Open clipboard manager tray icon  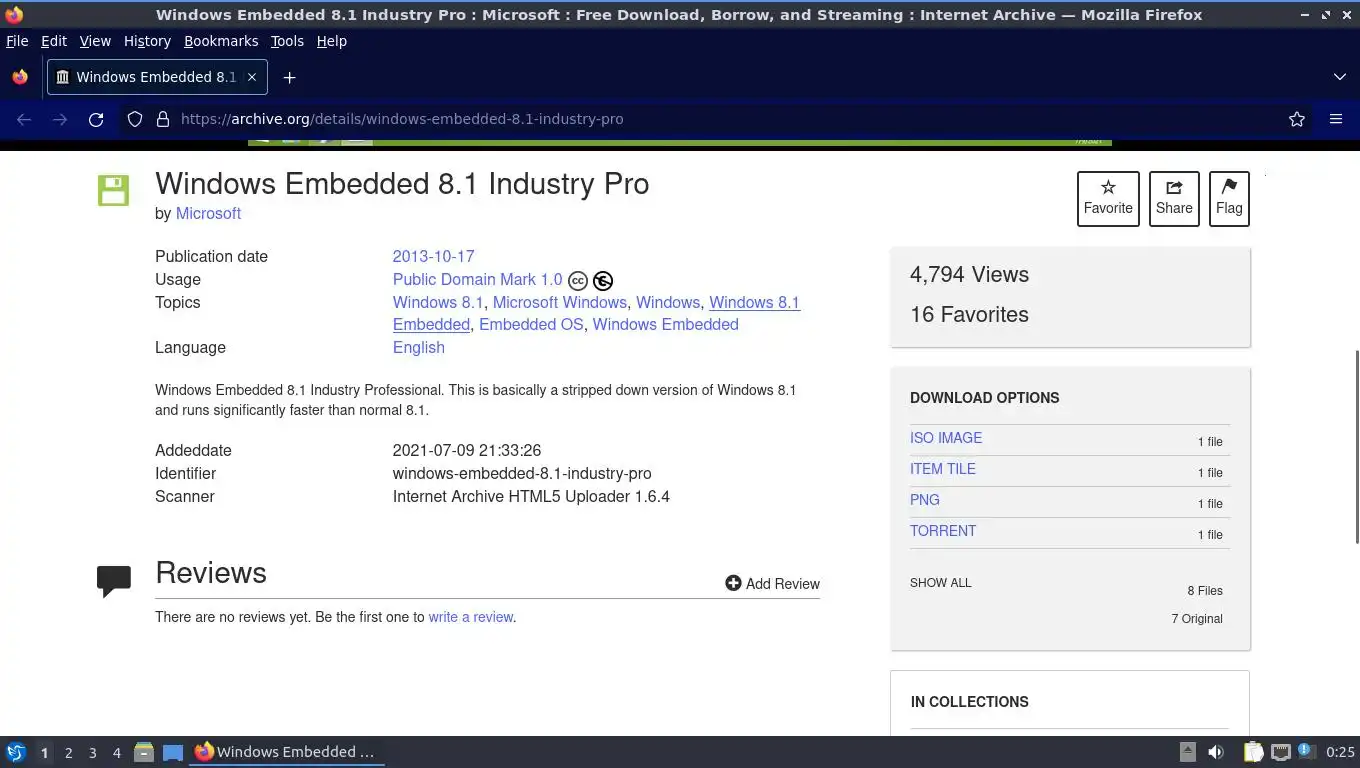tap(1254, 752)
